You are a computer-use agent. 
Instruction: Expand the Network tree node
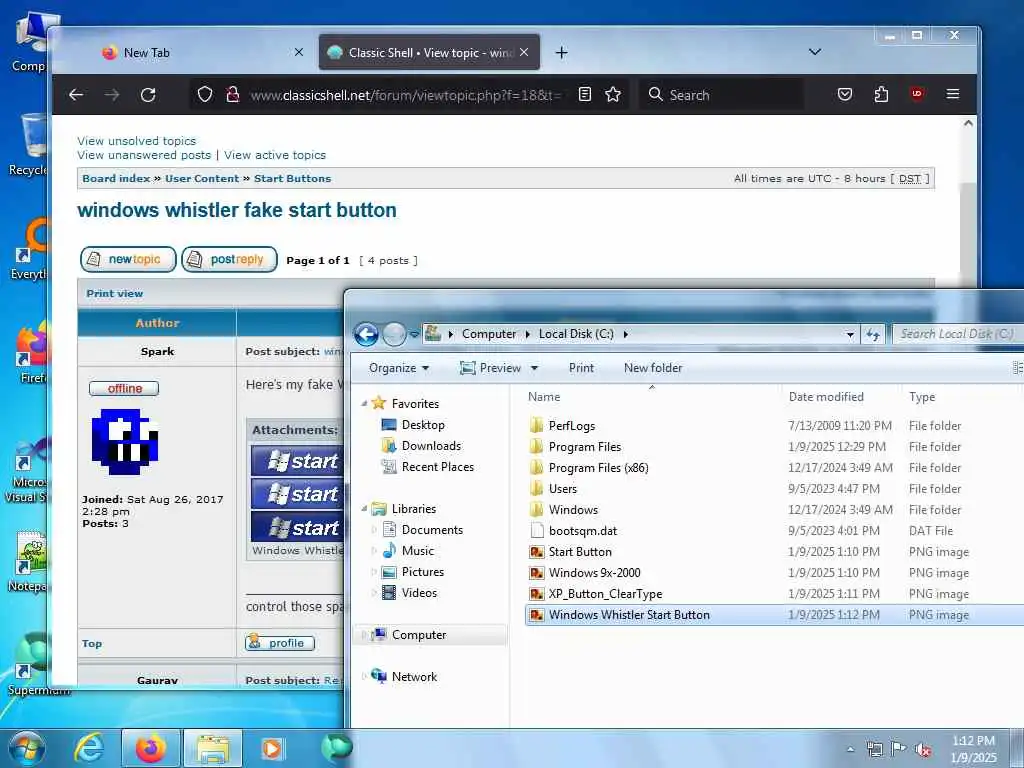(364, 677)
